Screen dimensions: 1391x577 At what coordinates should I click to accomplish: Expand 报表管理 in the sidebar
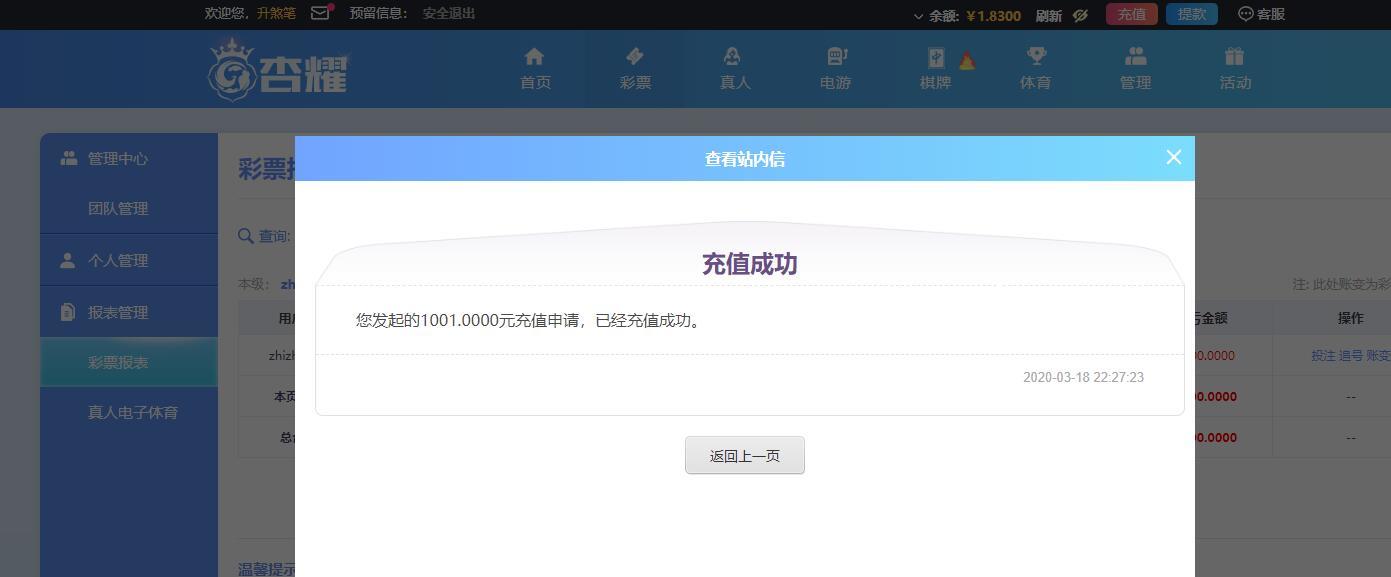pos(129,312)
